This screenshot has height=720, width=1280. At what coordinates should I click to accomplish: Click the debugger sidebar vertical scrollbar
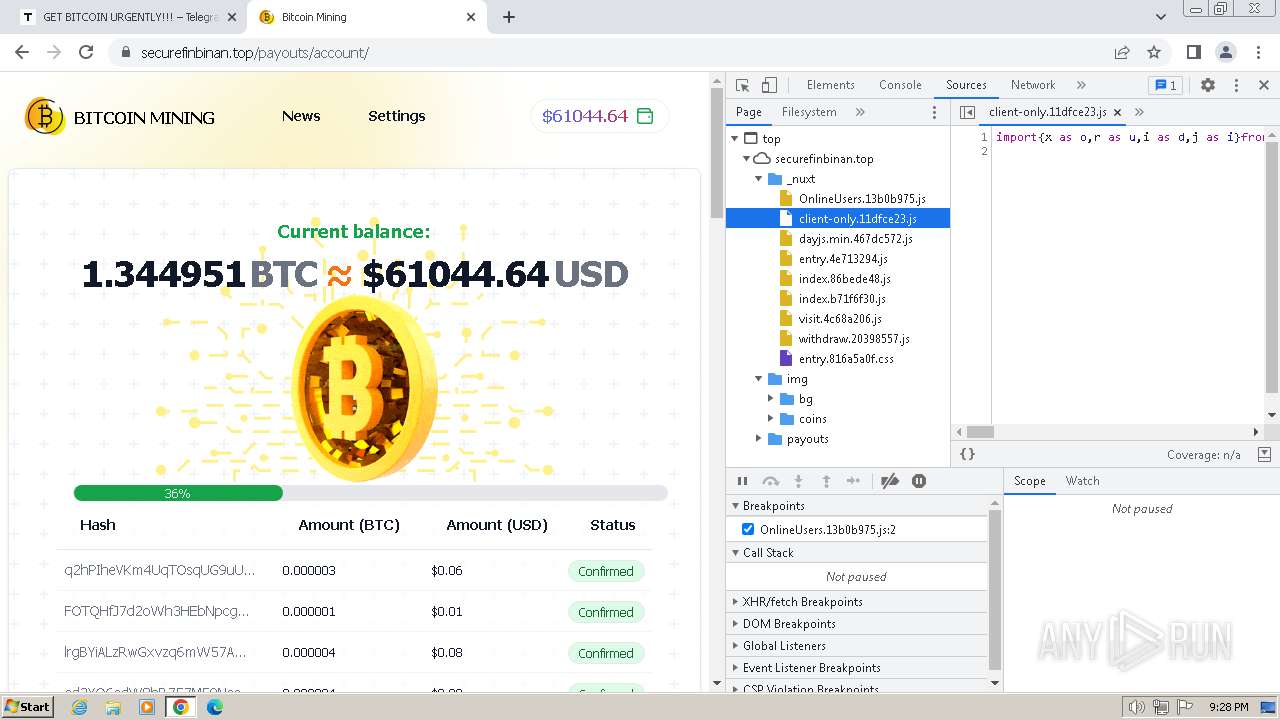click(x=994, y=590)
